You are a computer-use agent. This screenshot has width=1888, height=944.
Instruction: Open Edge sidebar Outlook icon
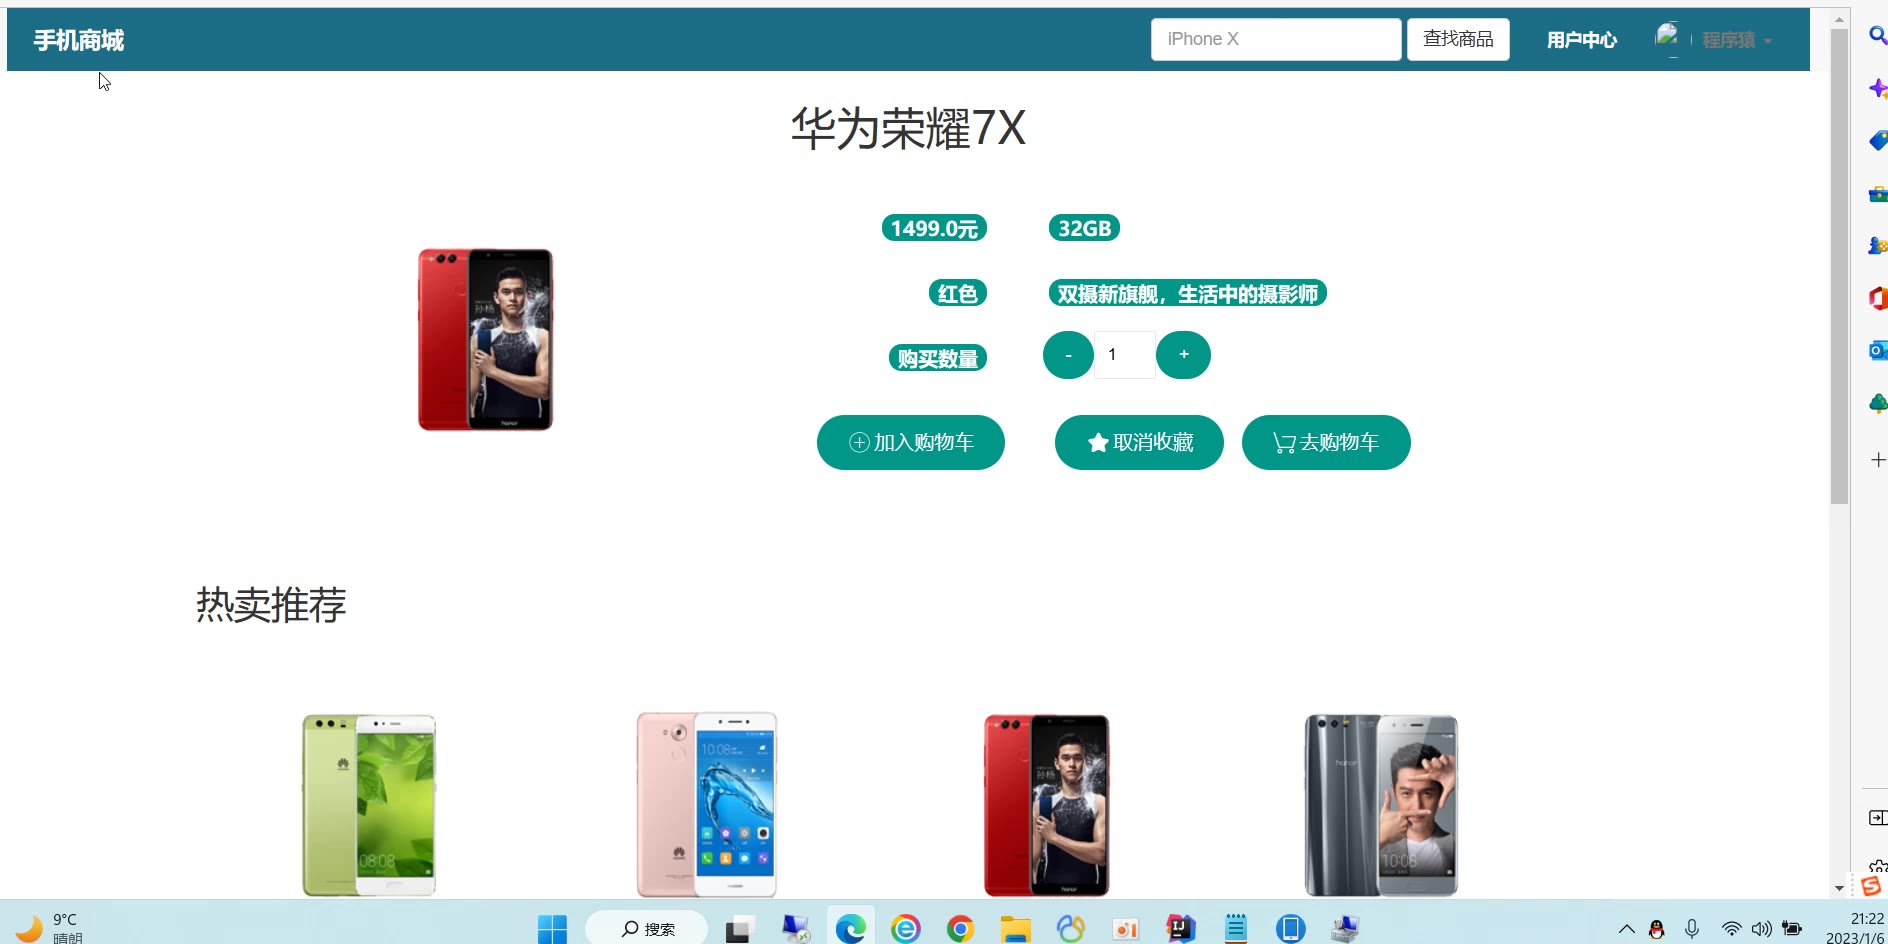click(x=1878, y=351)
